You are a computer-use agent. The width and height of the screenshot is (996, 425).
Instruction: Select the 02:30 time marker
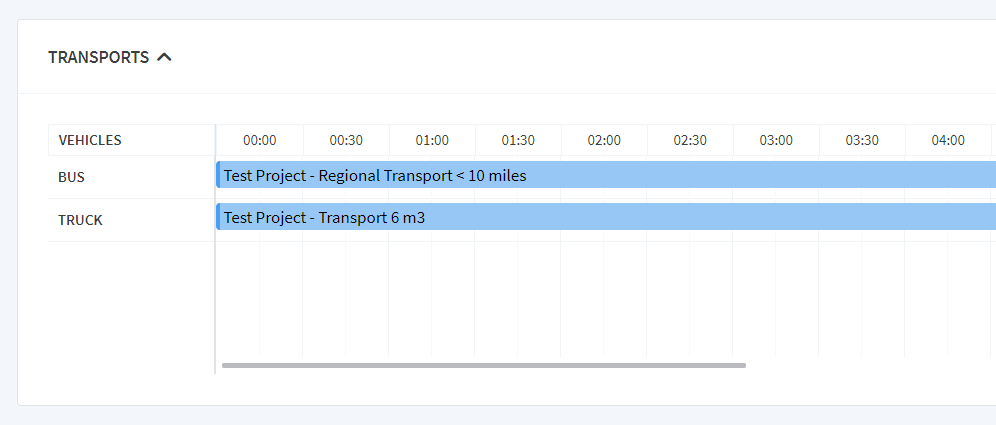tap(690, 140)
